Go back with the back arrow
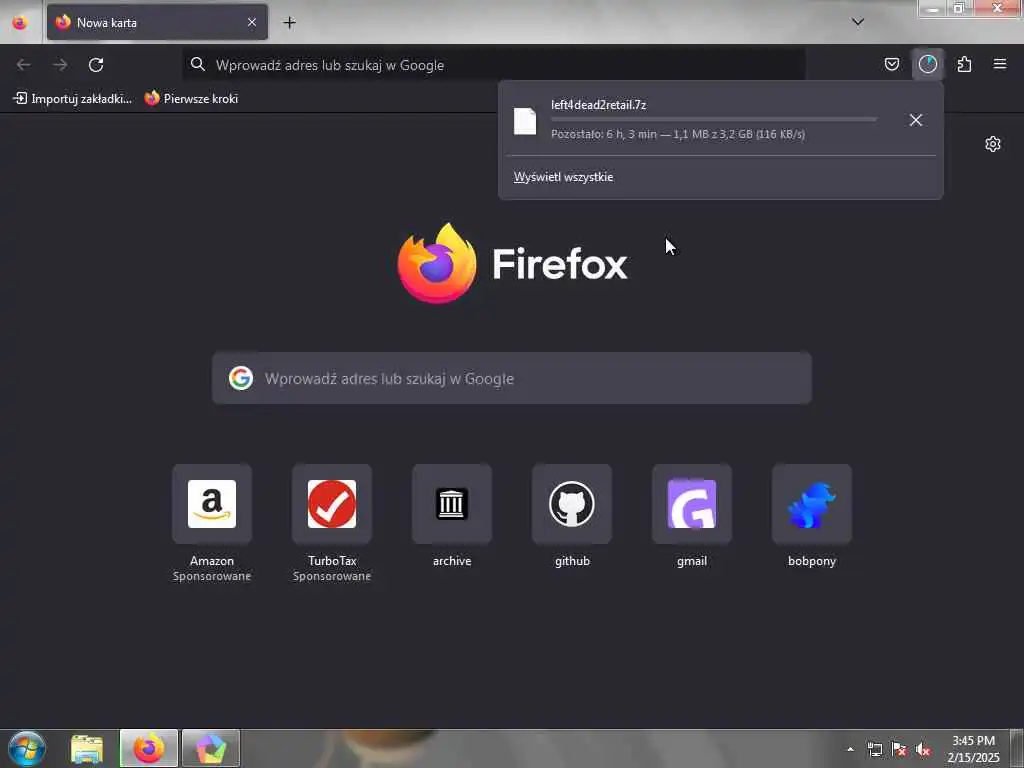The image size is (1024, 768). 24,65
